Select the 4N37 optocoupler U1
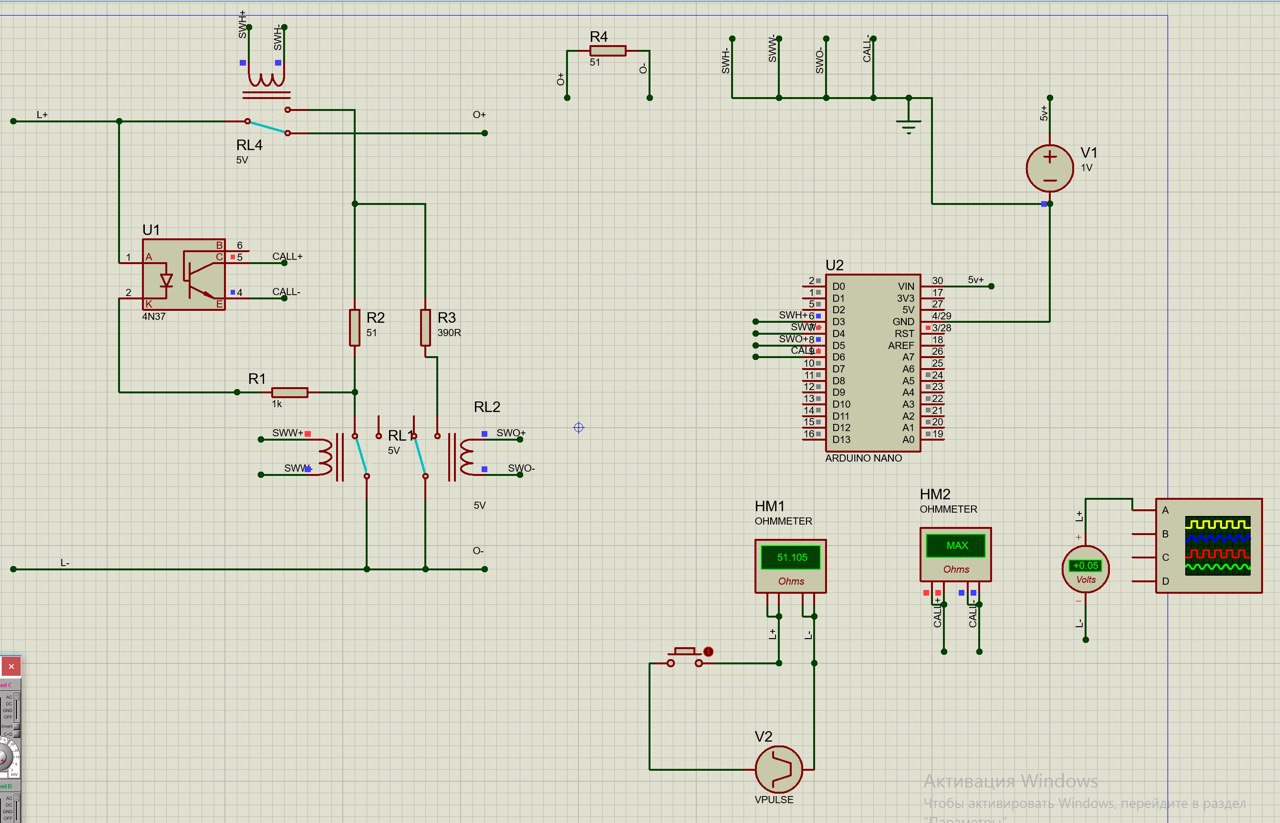This screenshot has width=1280, height=823. tap(185, 274)
